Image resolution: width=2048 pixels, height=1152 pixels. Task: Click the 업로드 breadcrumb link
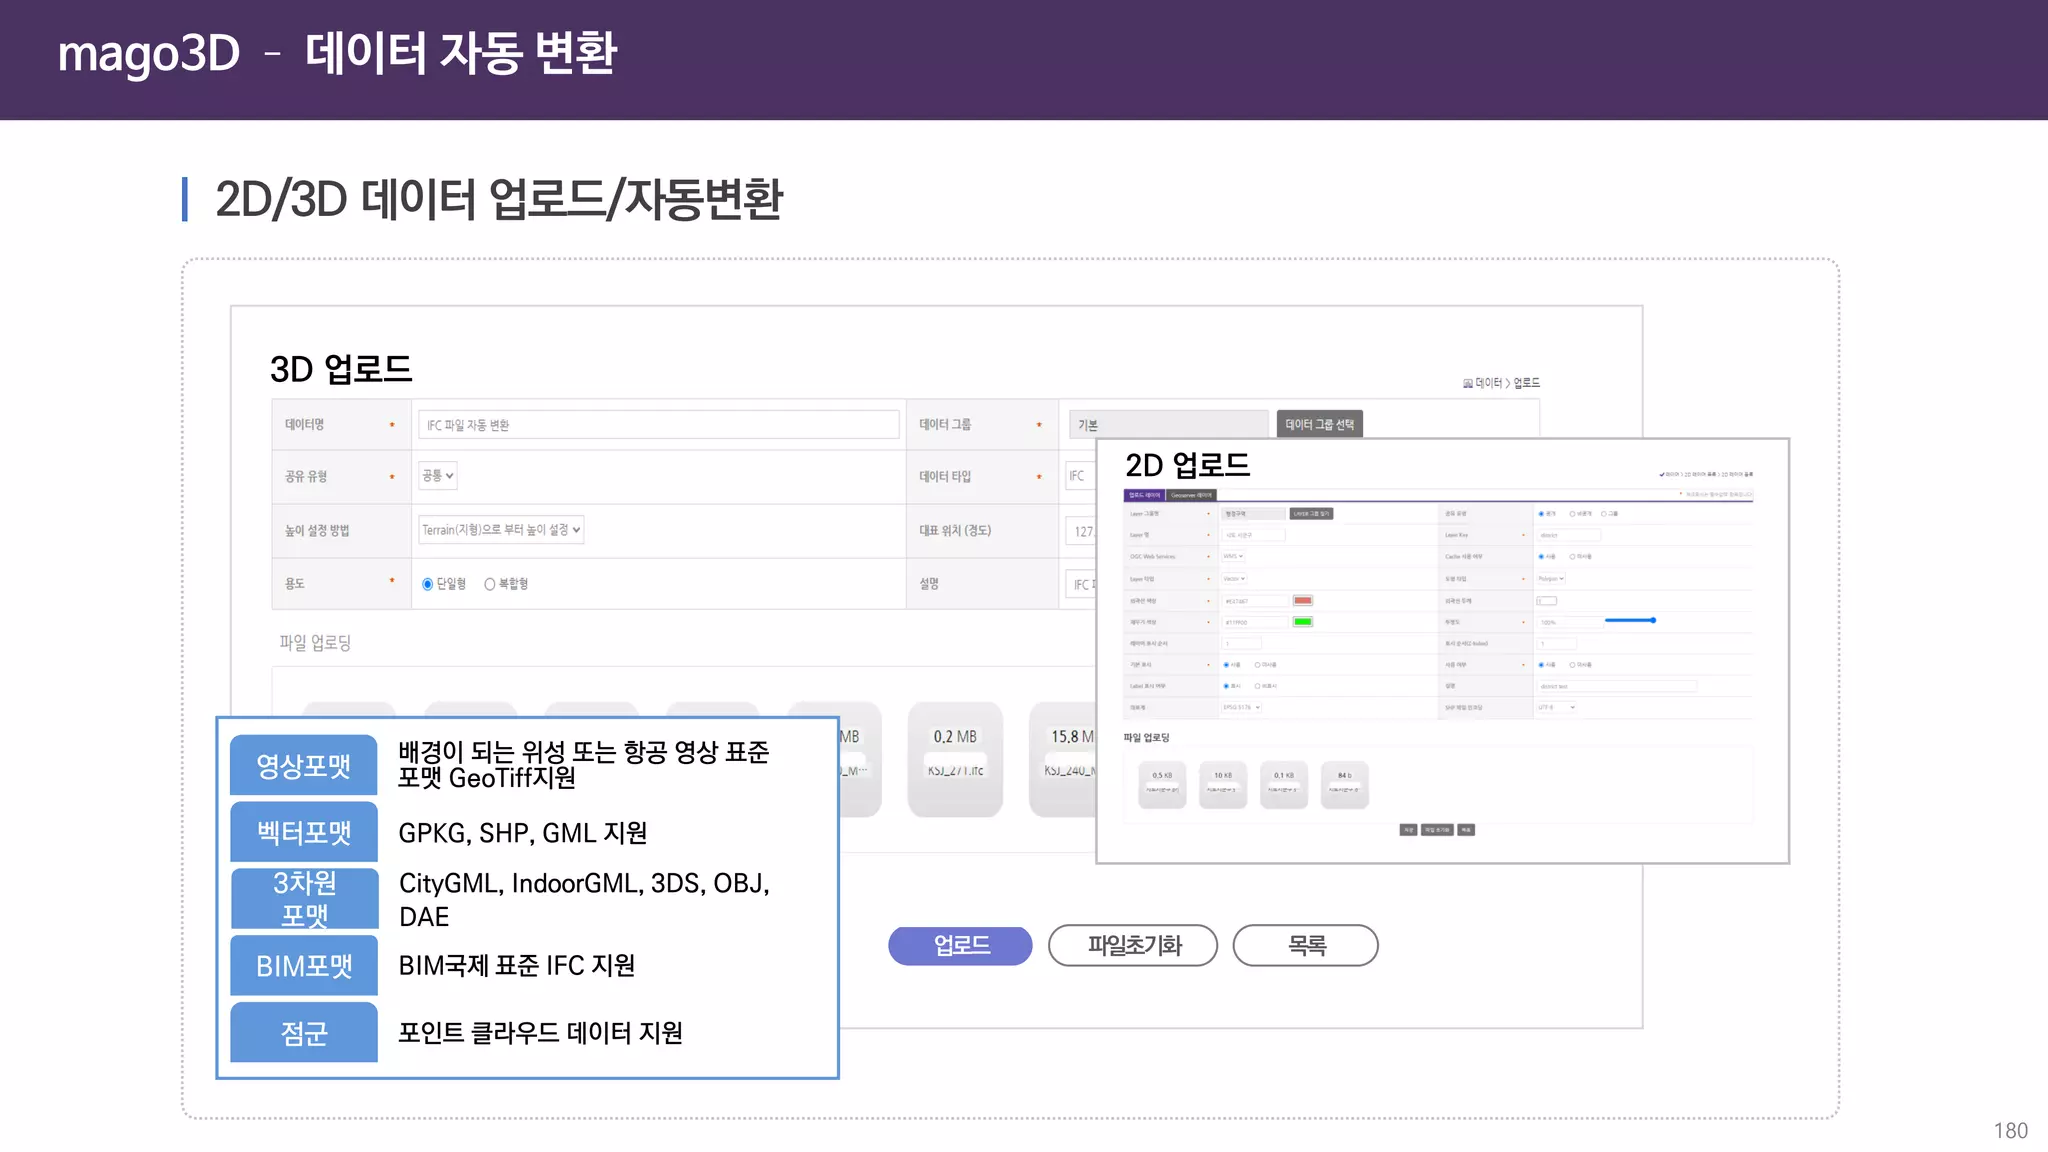(1526, 383)
